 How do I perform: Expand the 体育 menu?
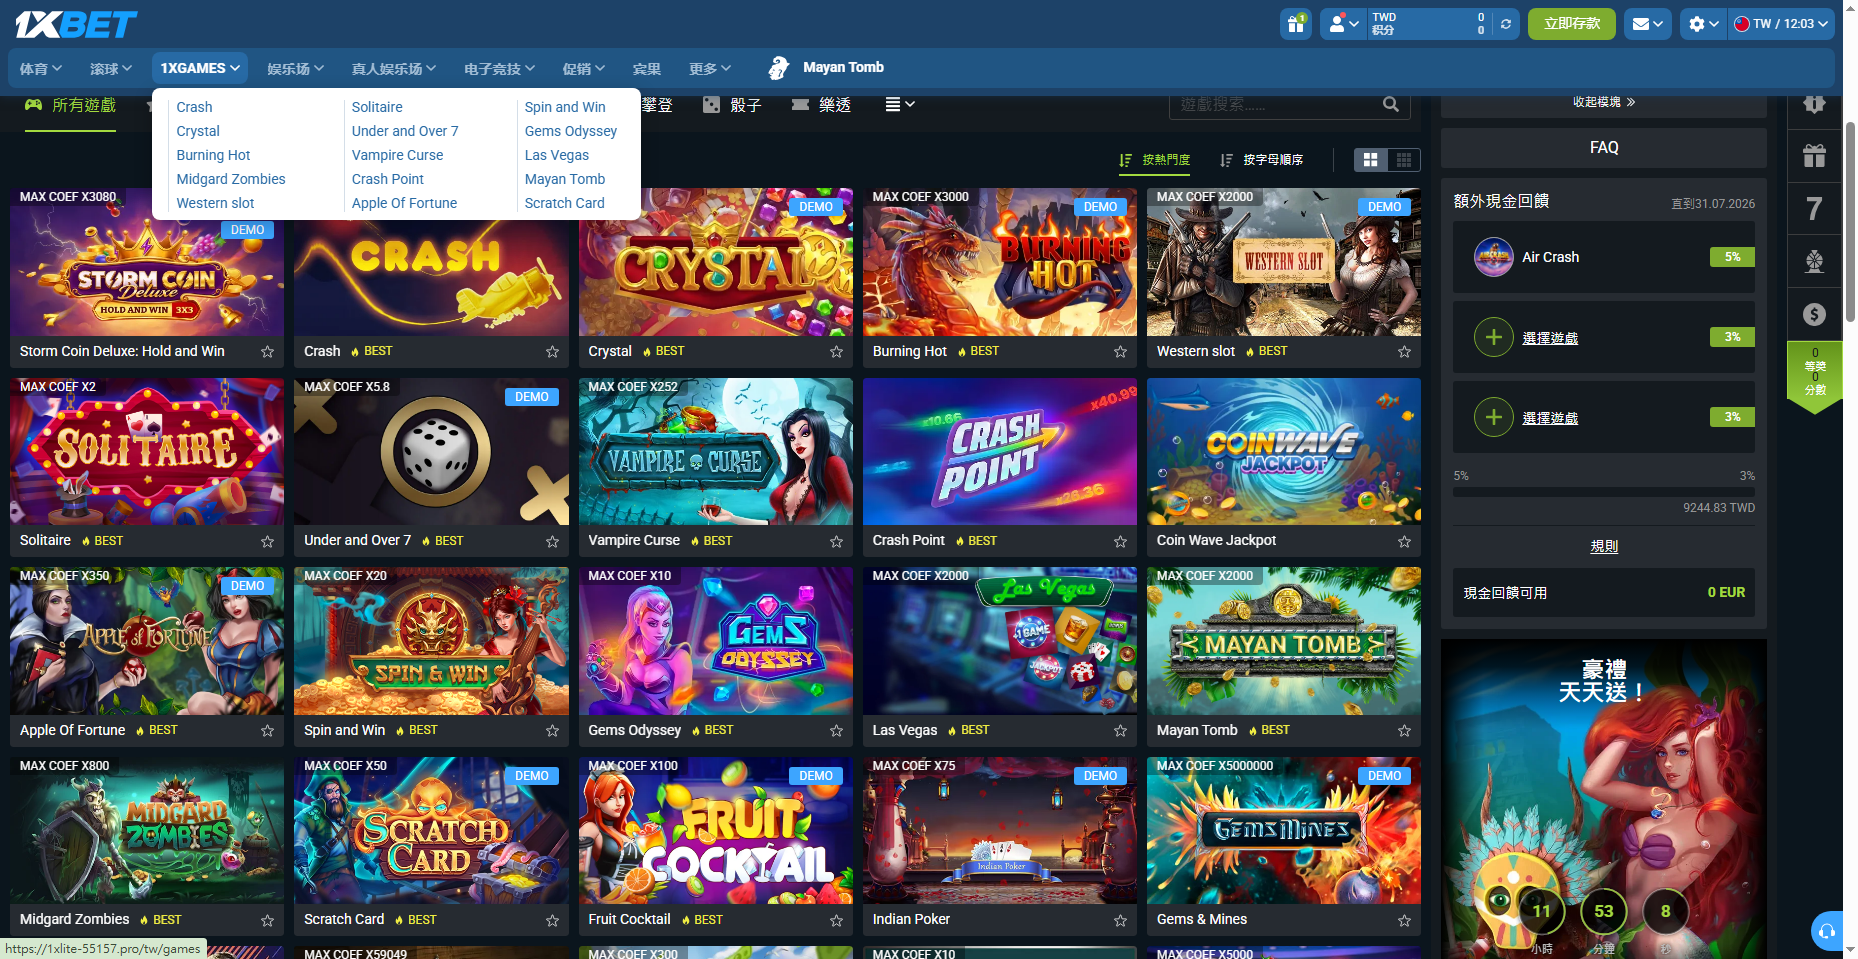tap(41, 68)
